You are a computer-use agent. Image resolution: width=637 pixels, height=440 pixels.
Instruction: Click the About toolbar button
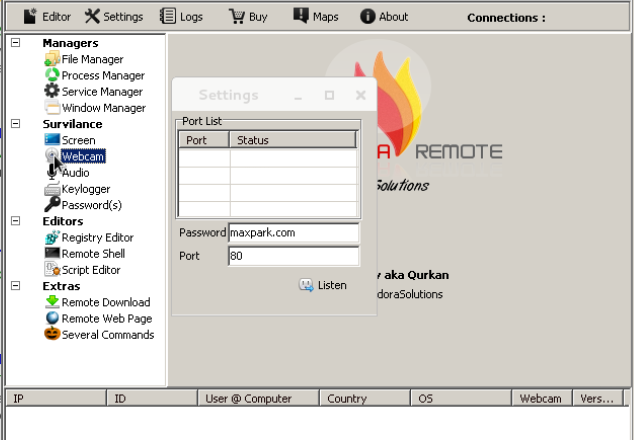(x=384, y=16)
